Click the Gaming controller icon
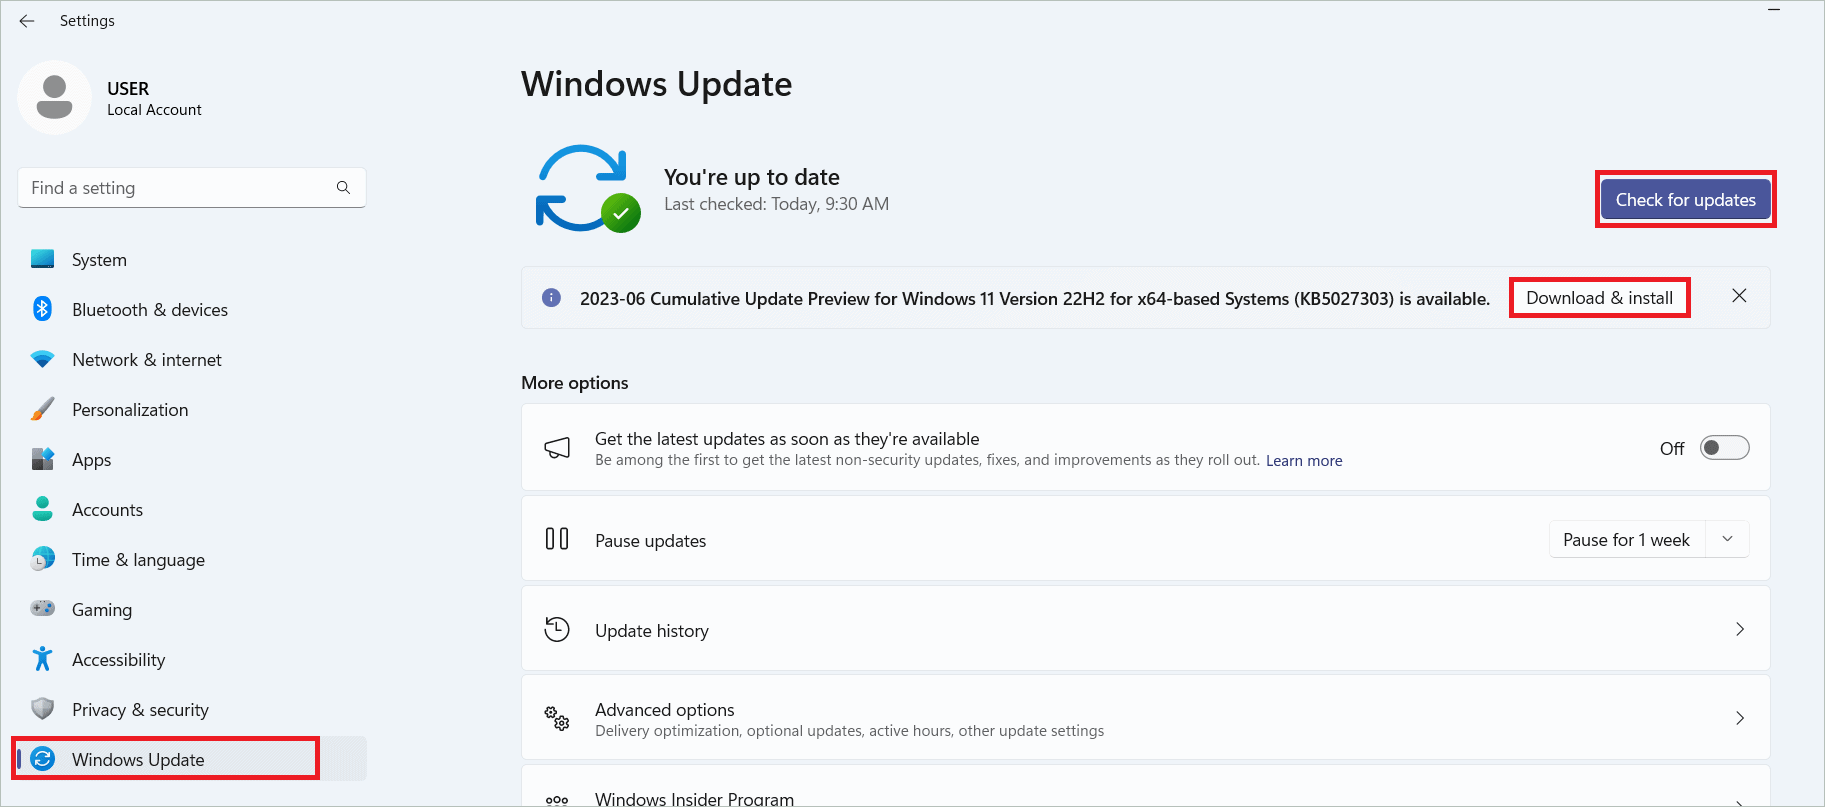The image size is (1825, 807). click(42, 608)
